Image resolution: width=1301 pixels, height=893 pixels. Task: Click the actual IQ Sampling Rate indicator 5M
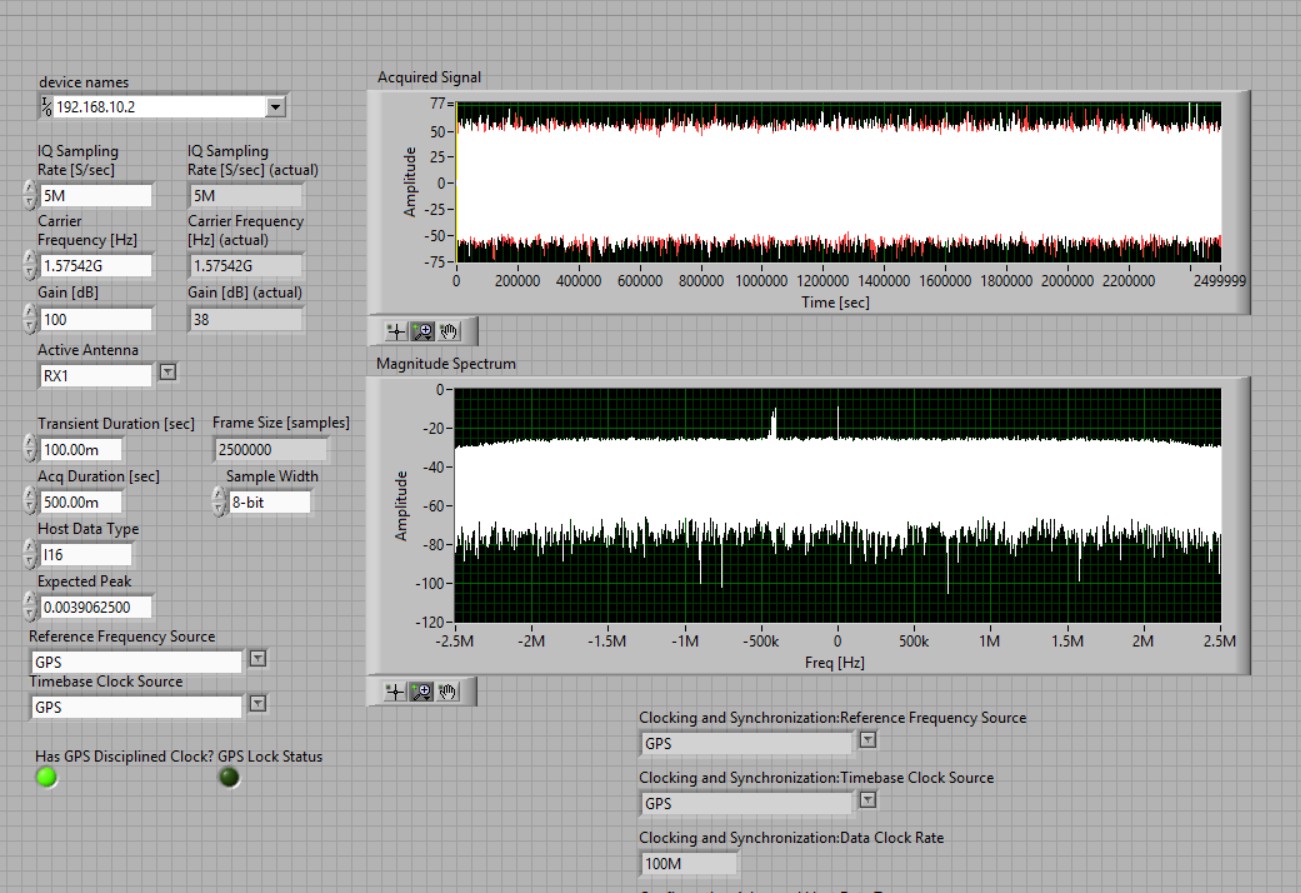coord(246,195)
